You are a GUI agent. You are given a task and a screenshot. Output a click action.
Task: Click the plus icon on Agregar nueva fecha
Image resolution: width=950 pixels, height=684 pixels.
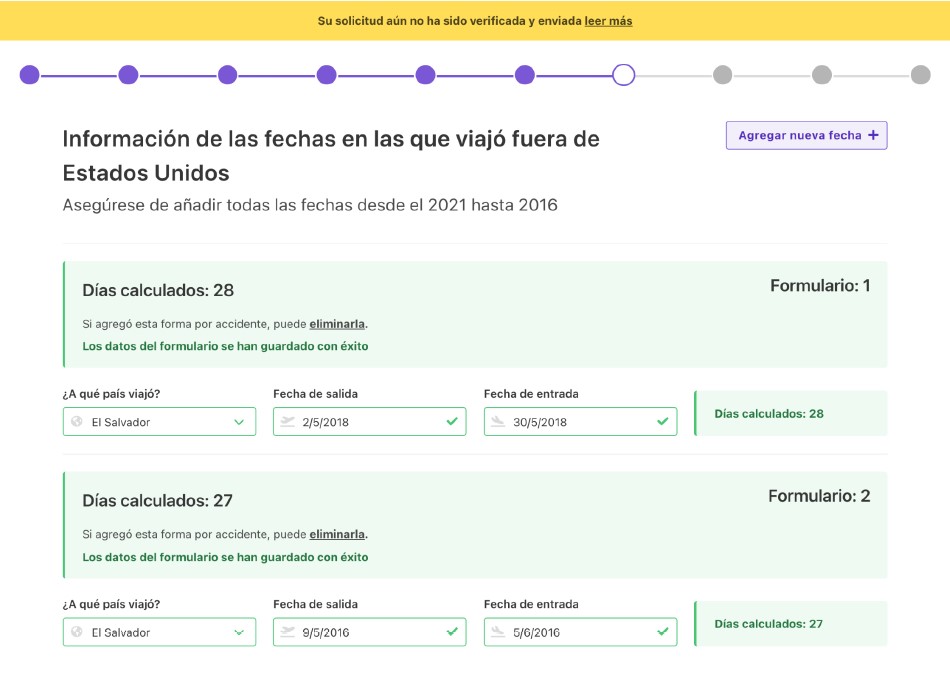[x=872, y=136]
